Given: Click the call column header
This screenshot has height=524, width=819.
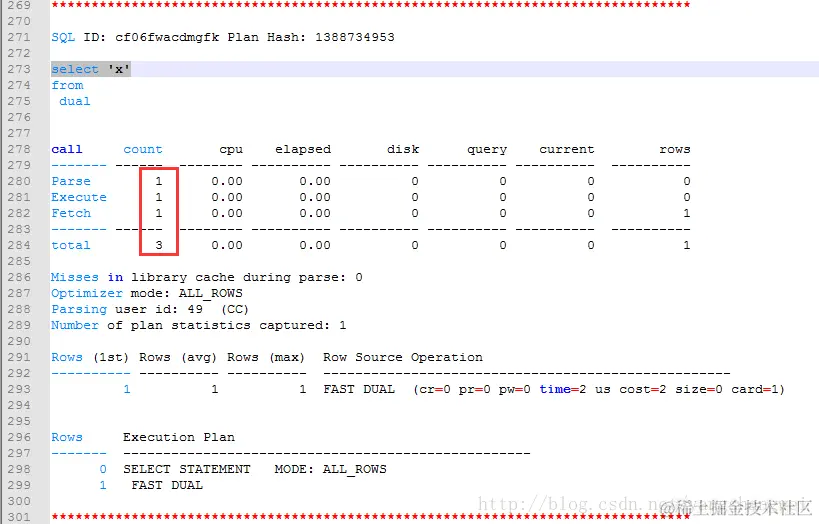Looking at the screenshot, I should pos(66,149).
